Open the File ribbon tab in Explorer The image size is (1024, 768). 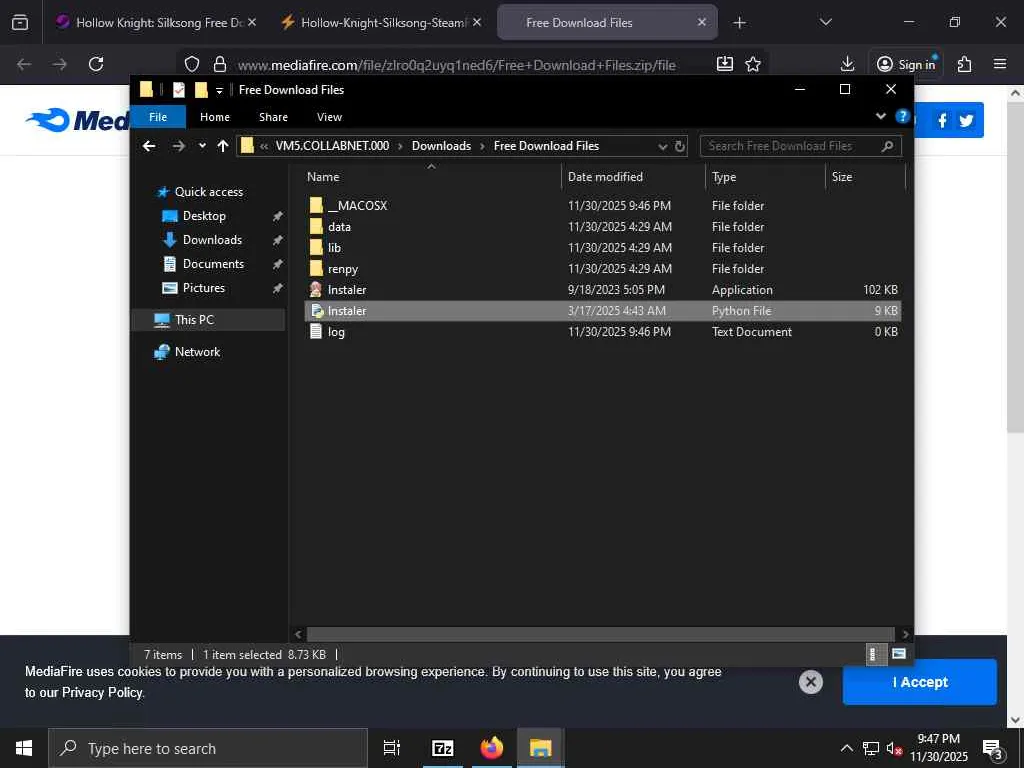(x=158, y=117)
